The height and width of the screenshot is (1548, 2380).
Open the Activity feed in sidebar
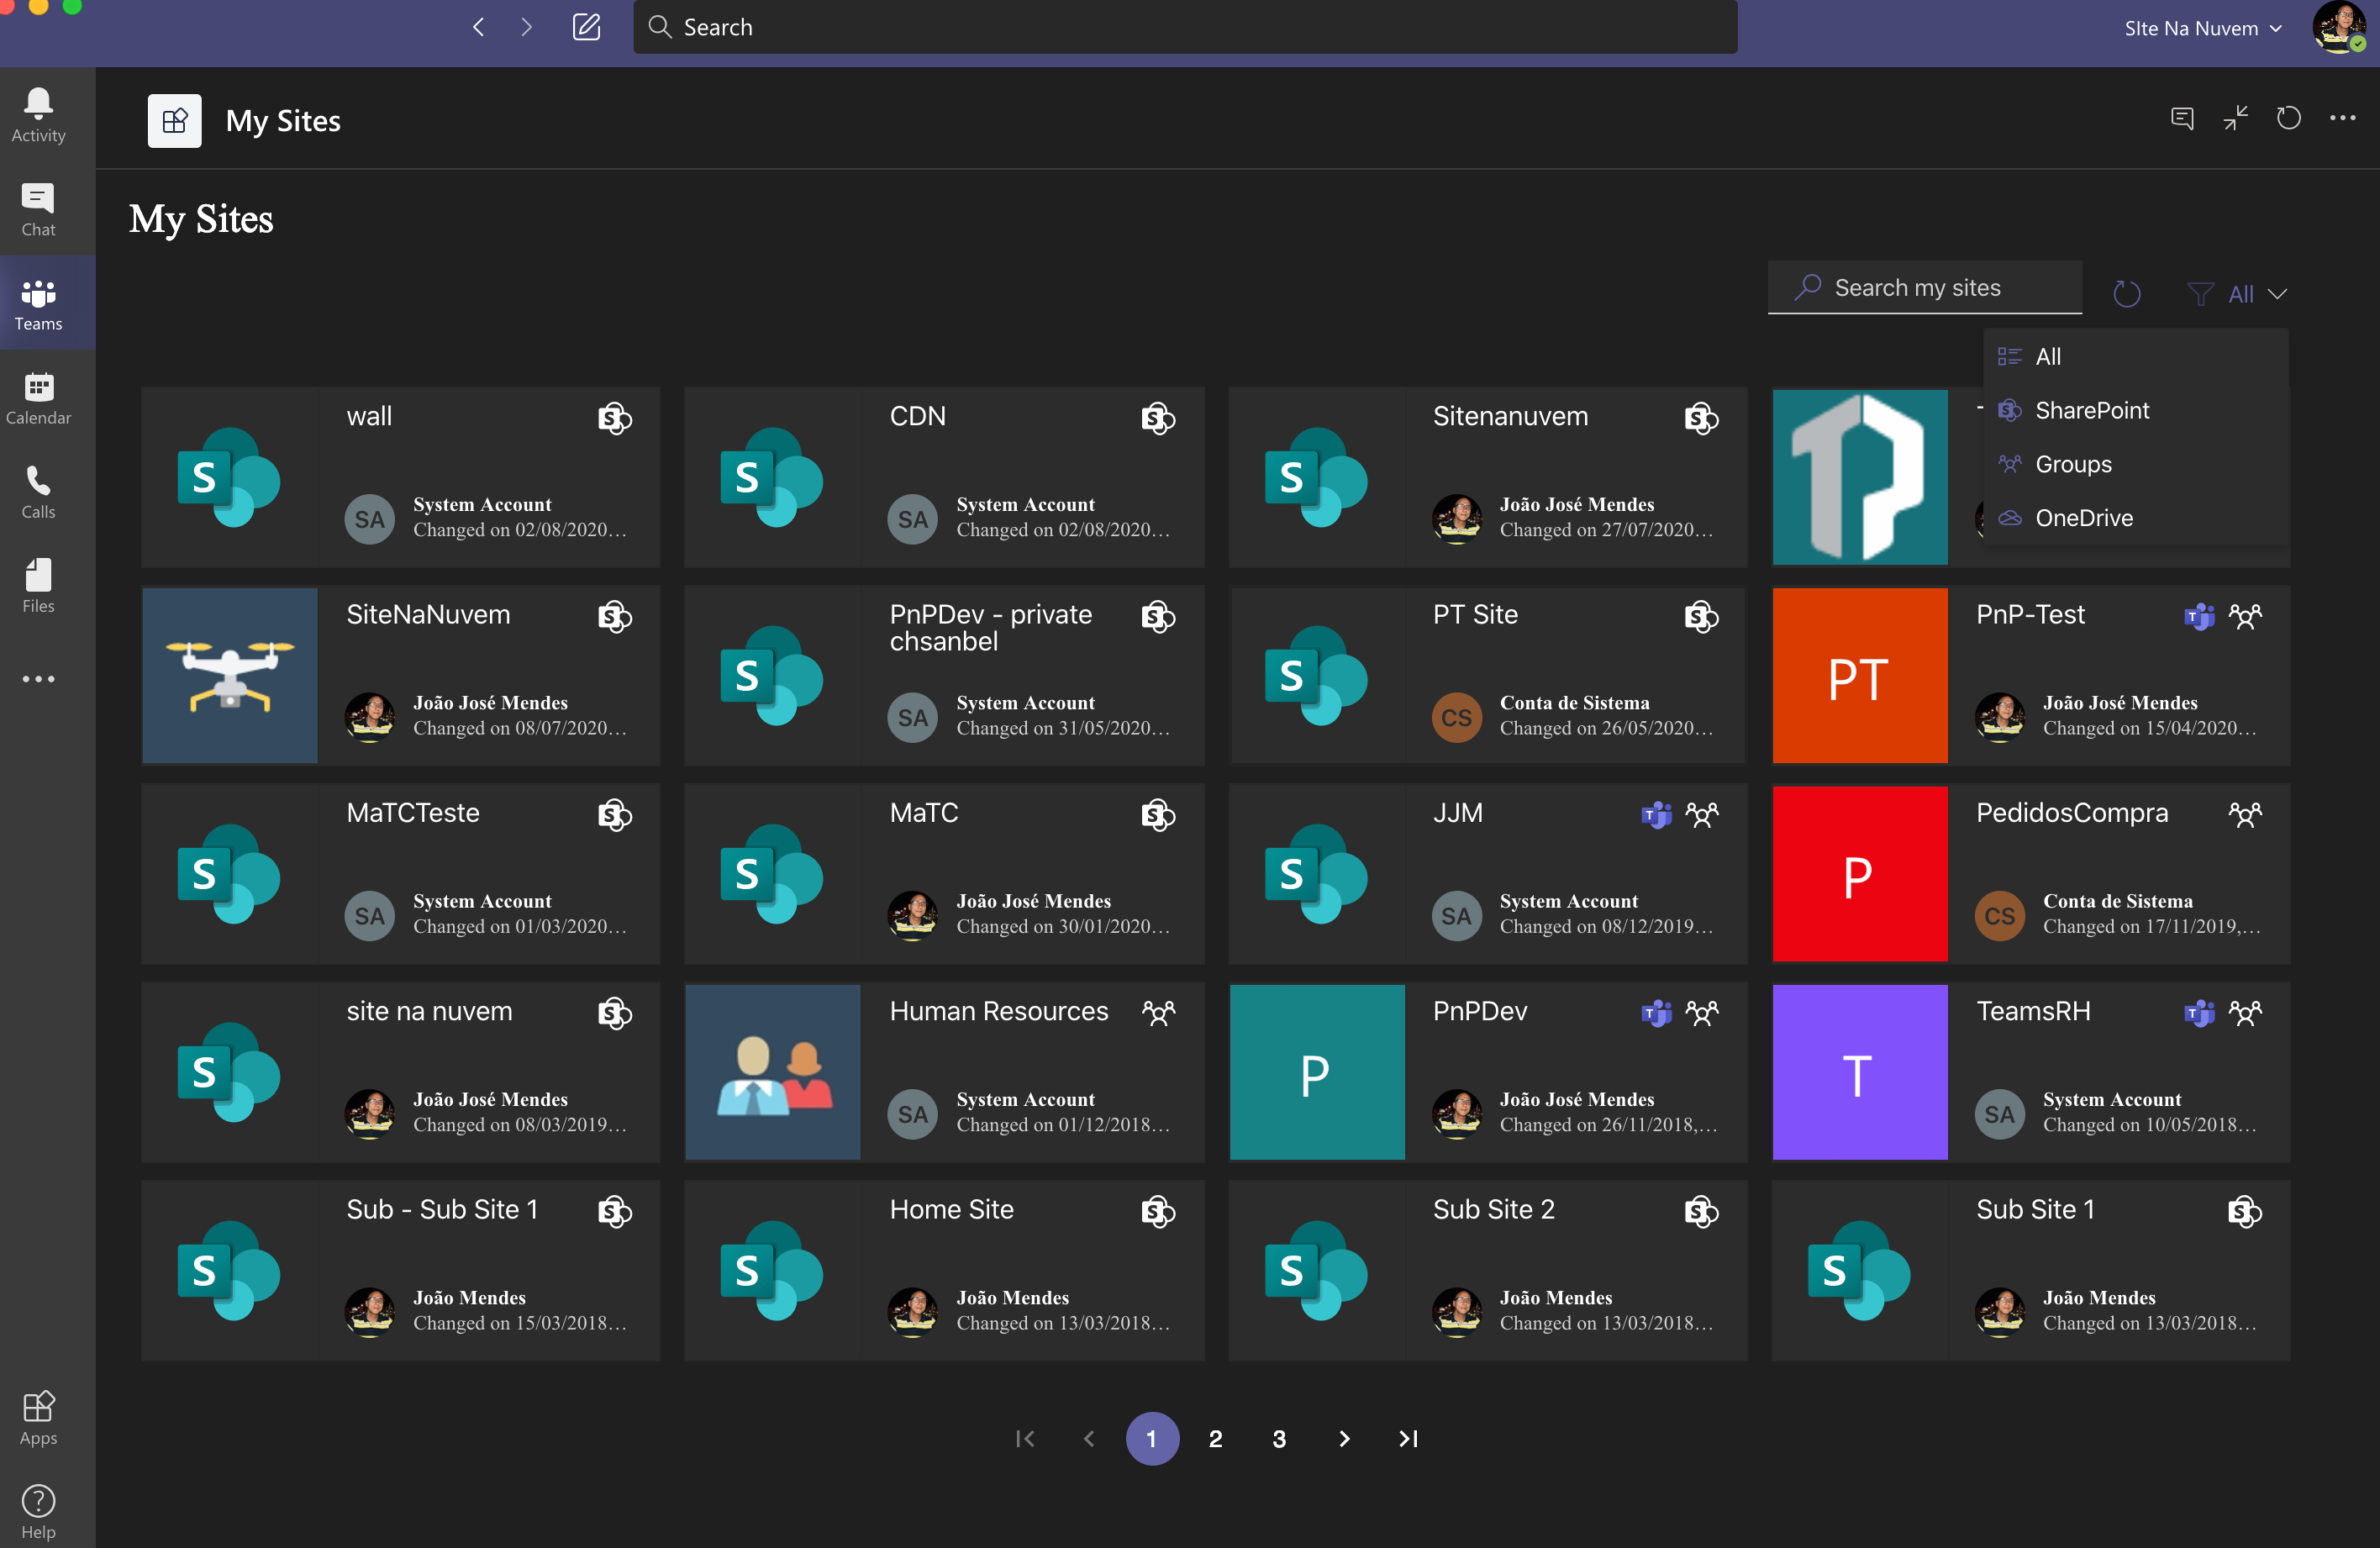click(38, 115)
